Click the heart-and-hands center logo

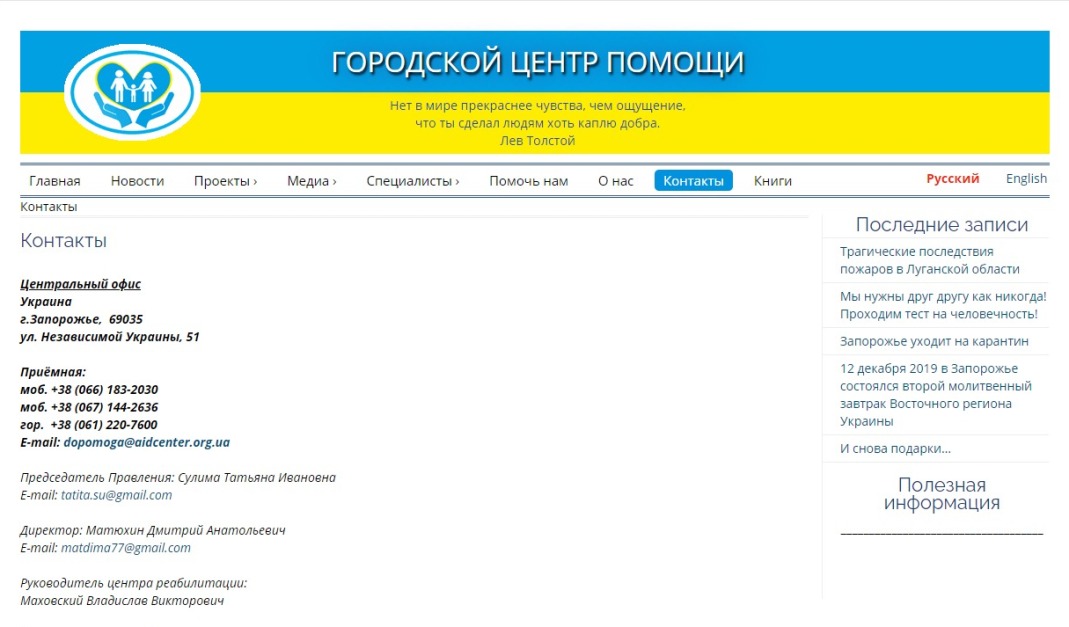pos(132,92)
